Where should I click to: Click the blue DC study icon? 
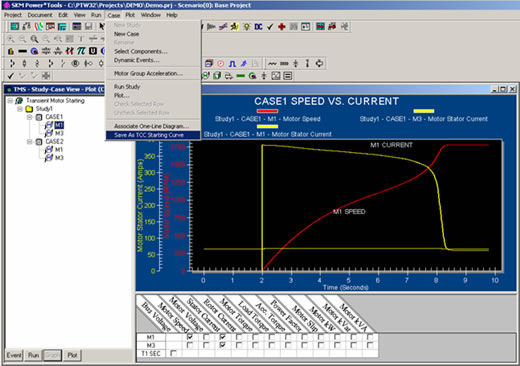point(258,26)
